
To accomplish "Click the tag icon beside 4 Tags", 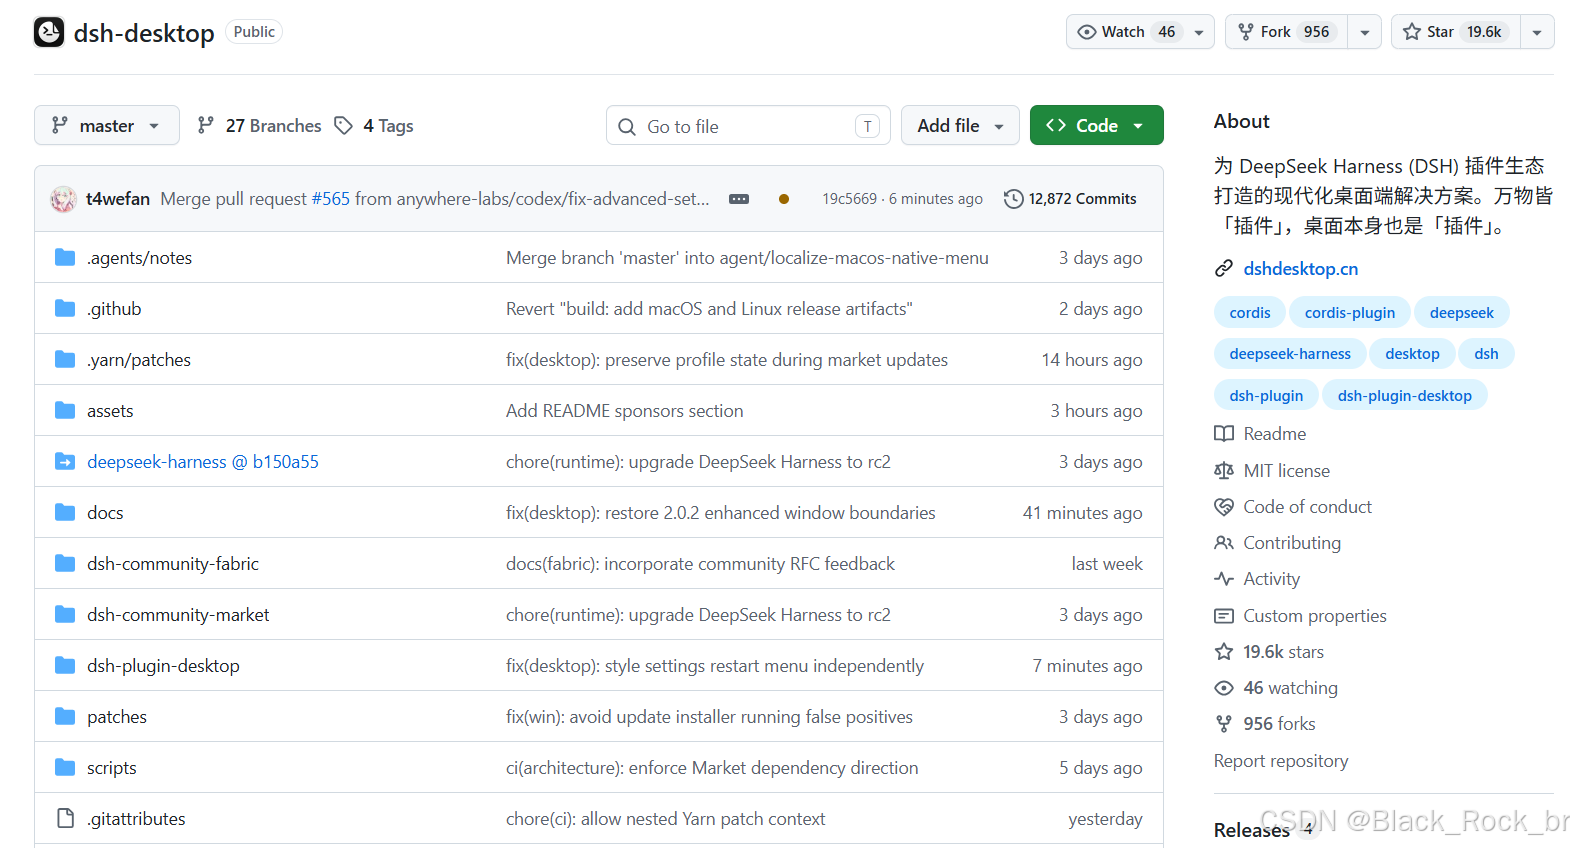I will [344, 125].
